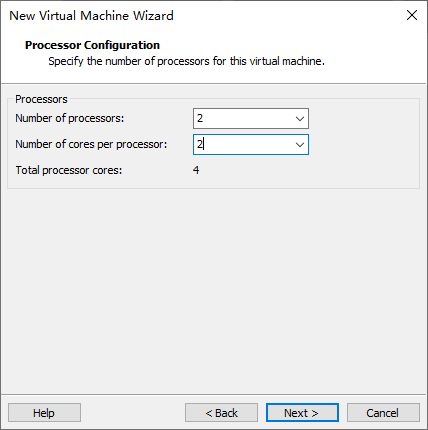Select the total cores value 4
428x430 pixels.
(196, 170)
